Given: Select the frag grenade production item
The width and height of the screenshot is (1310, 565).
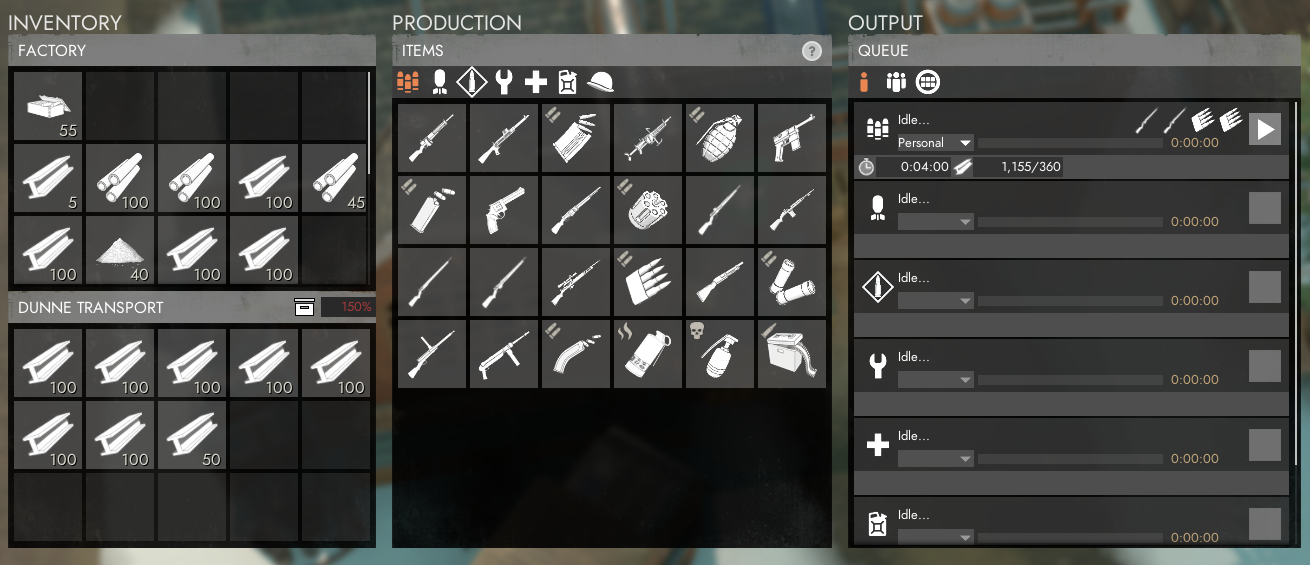Looking at the screenshot, I should click(720, 138).
